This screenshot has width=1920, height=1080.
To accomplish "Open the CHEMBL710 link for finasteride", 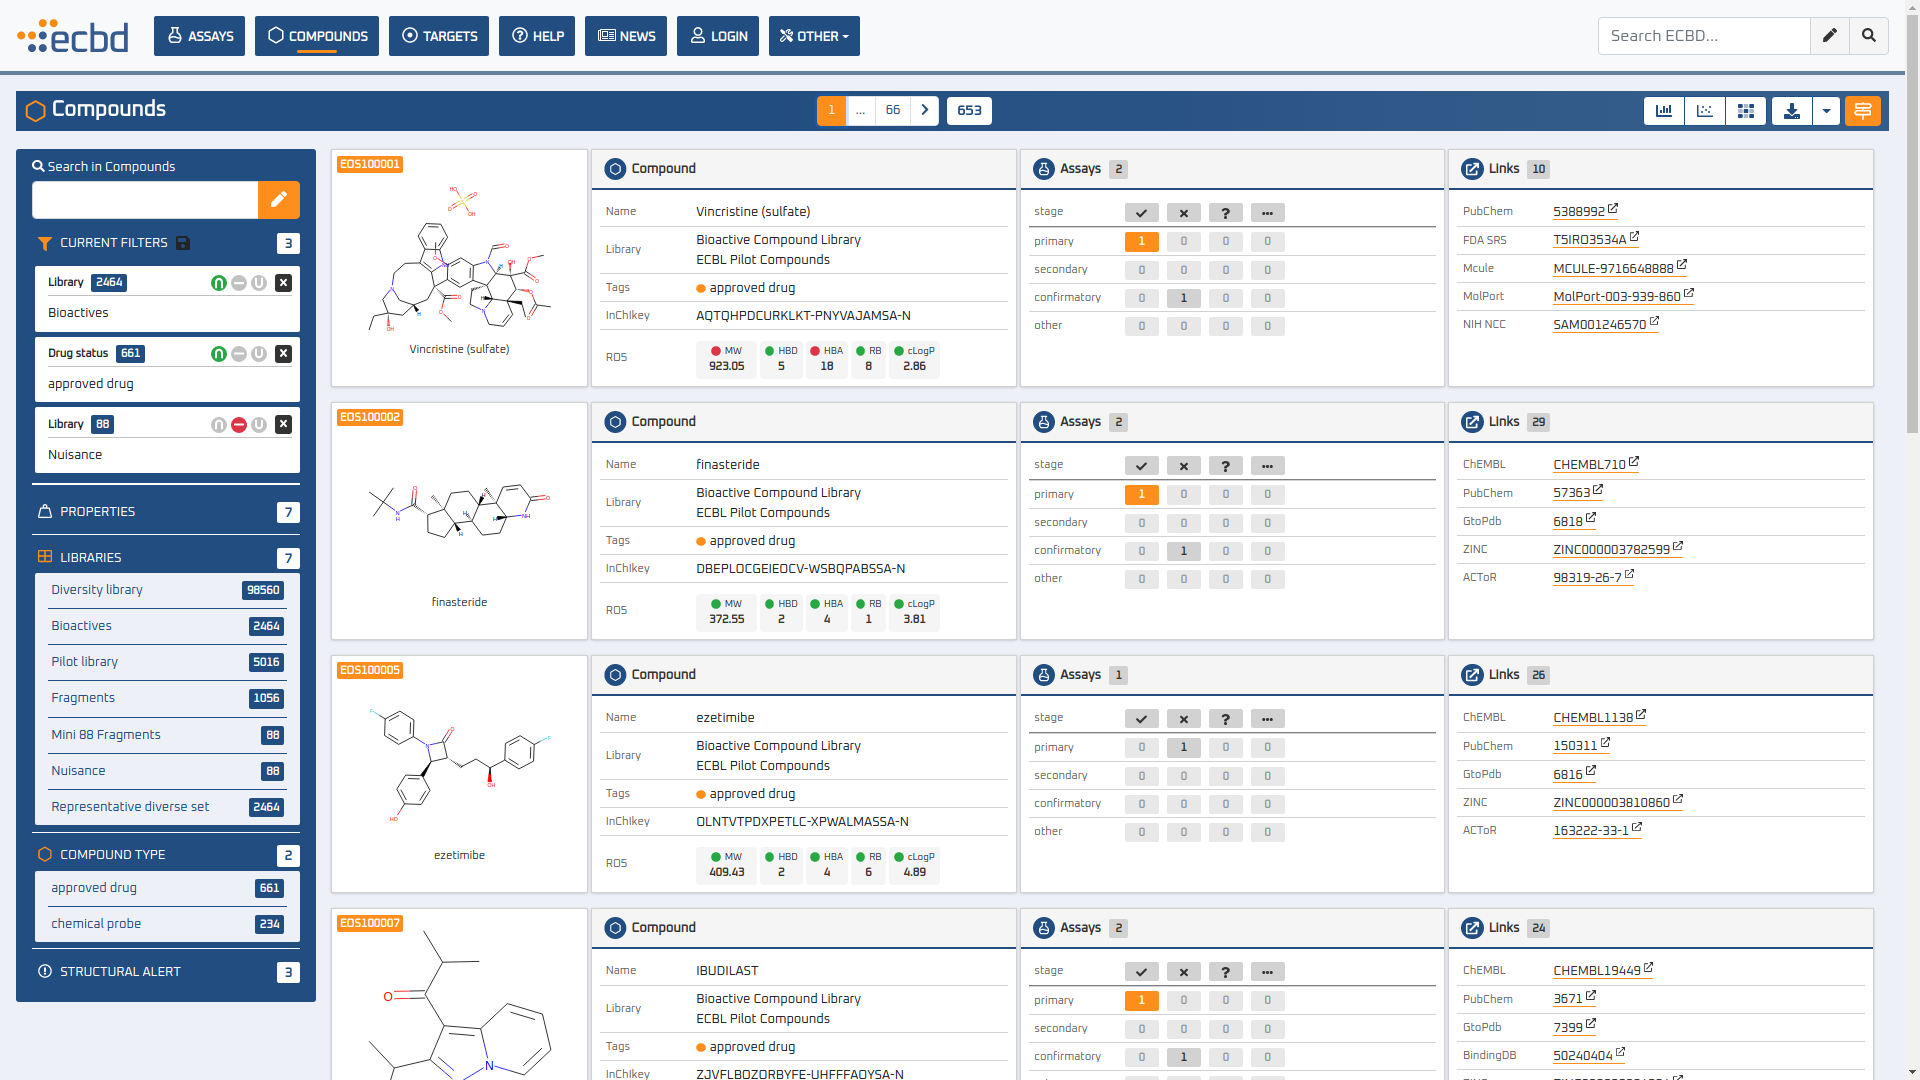I will pos(1589,465).
